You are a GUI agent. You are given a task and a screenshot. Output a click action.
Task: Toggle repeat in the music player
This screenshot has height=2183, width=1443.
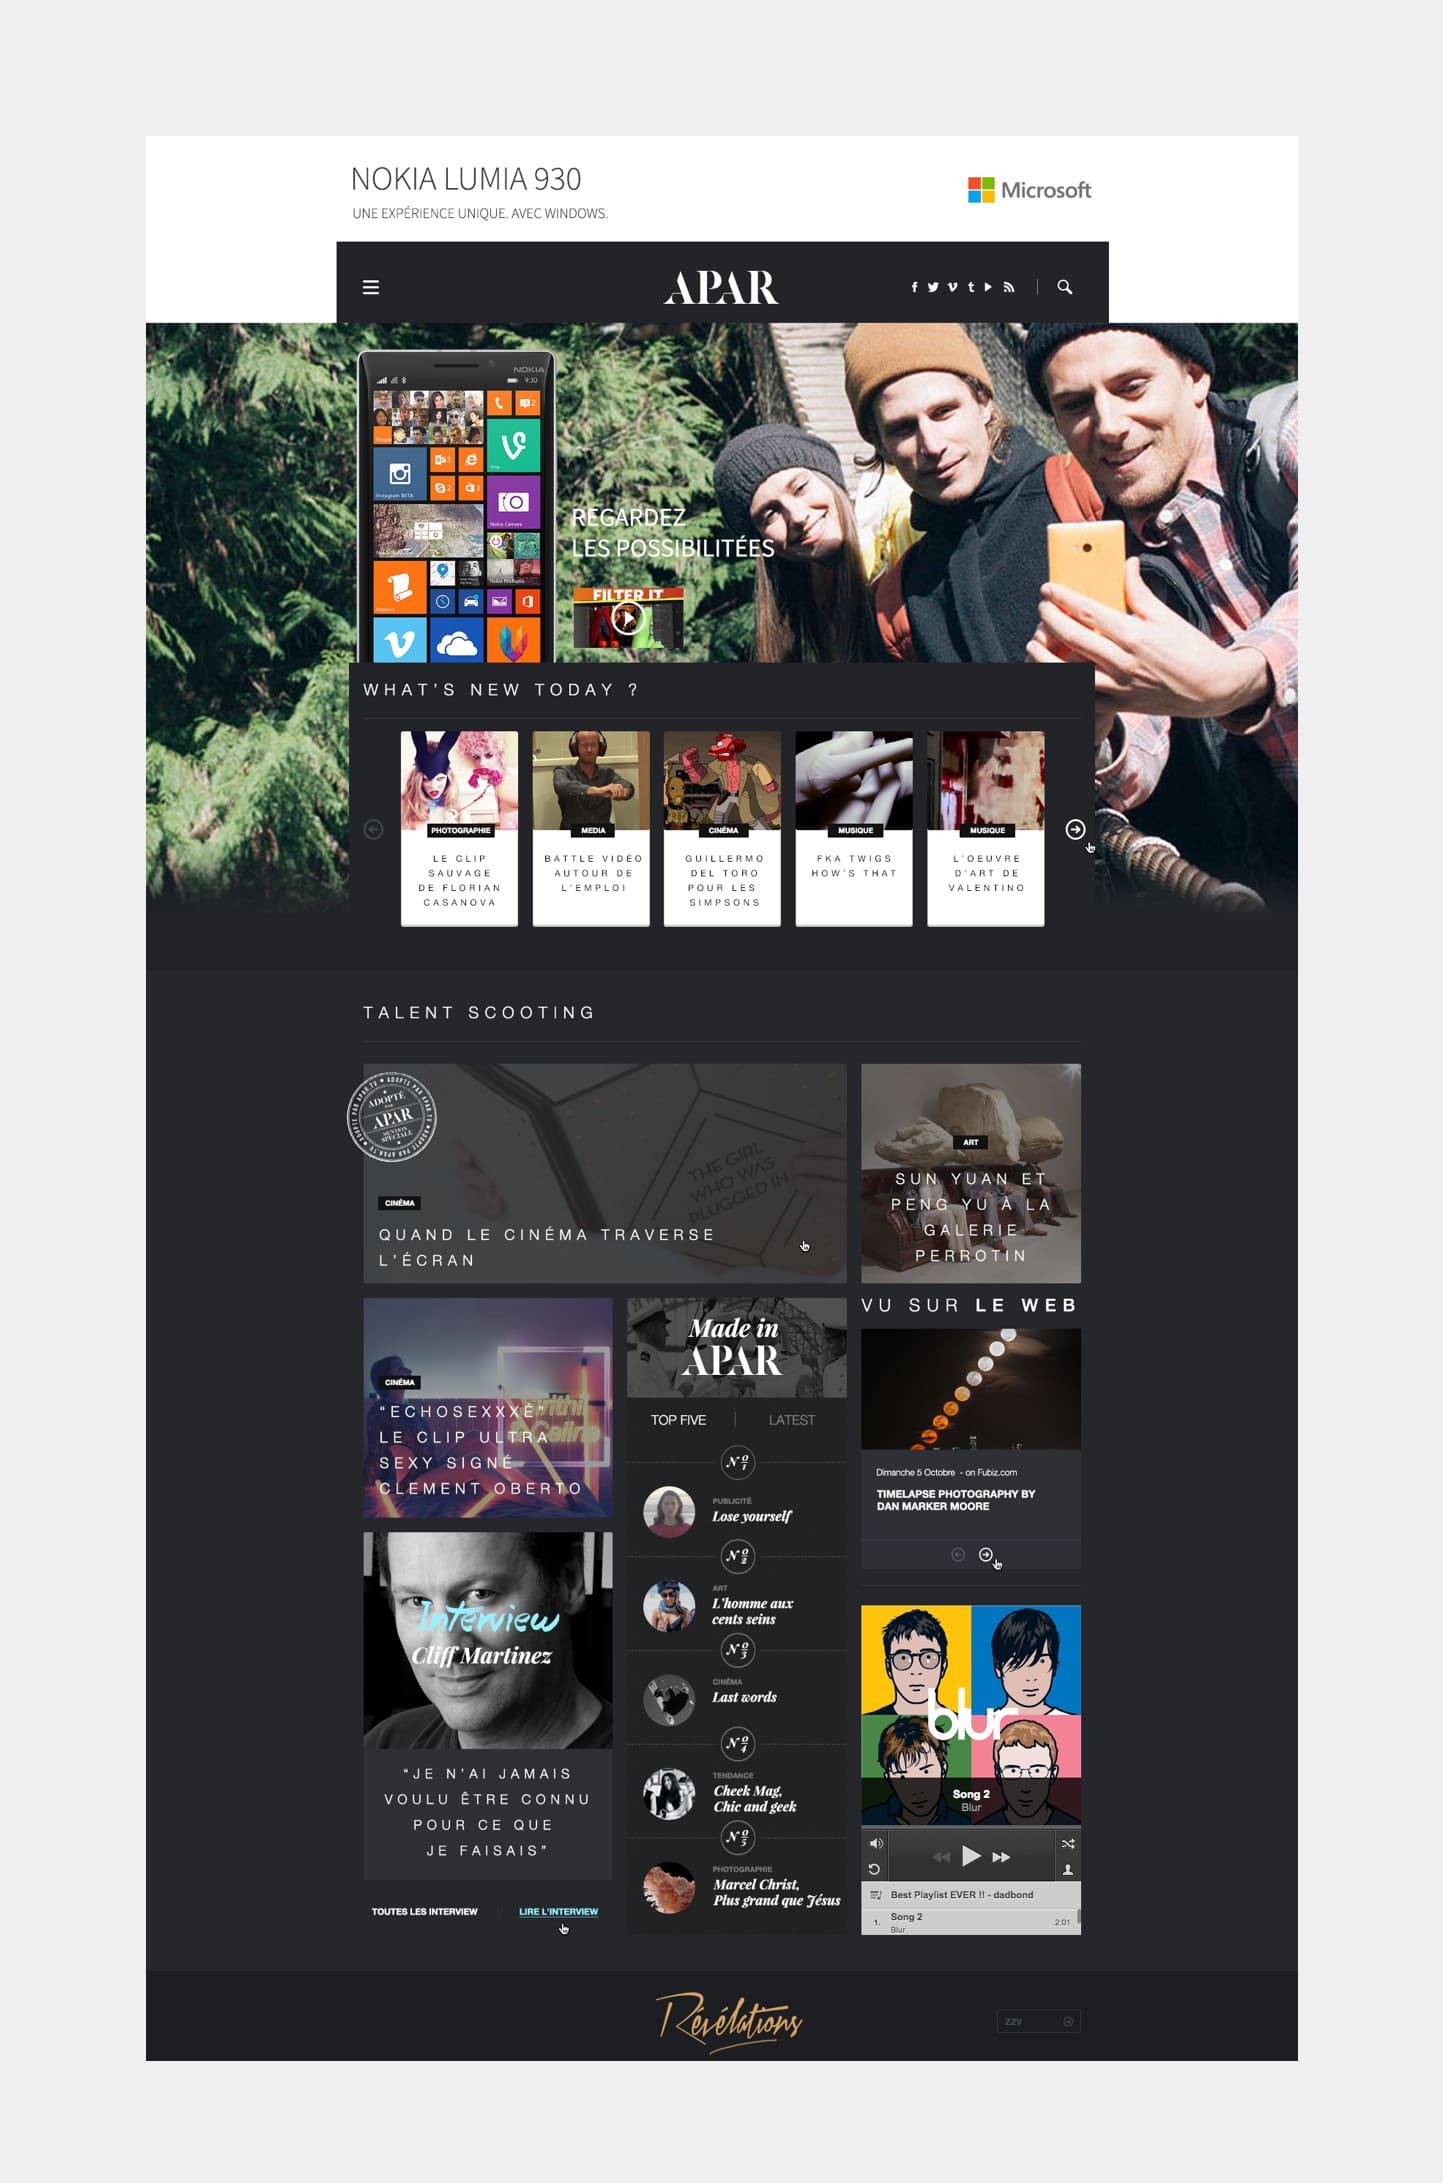pos(875,1869)
